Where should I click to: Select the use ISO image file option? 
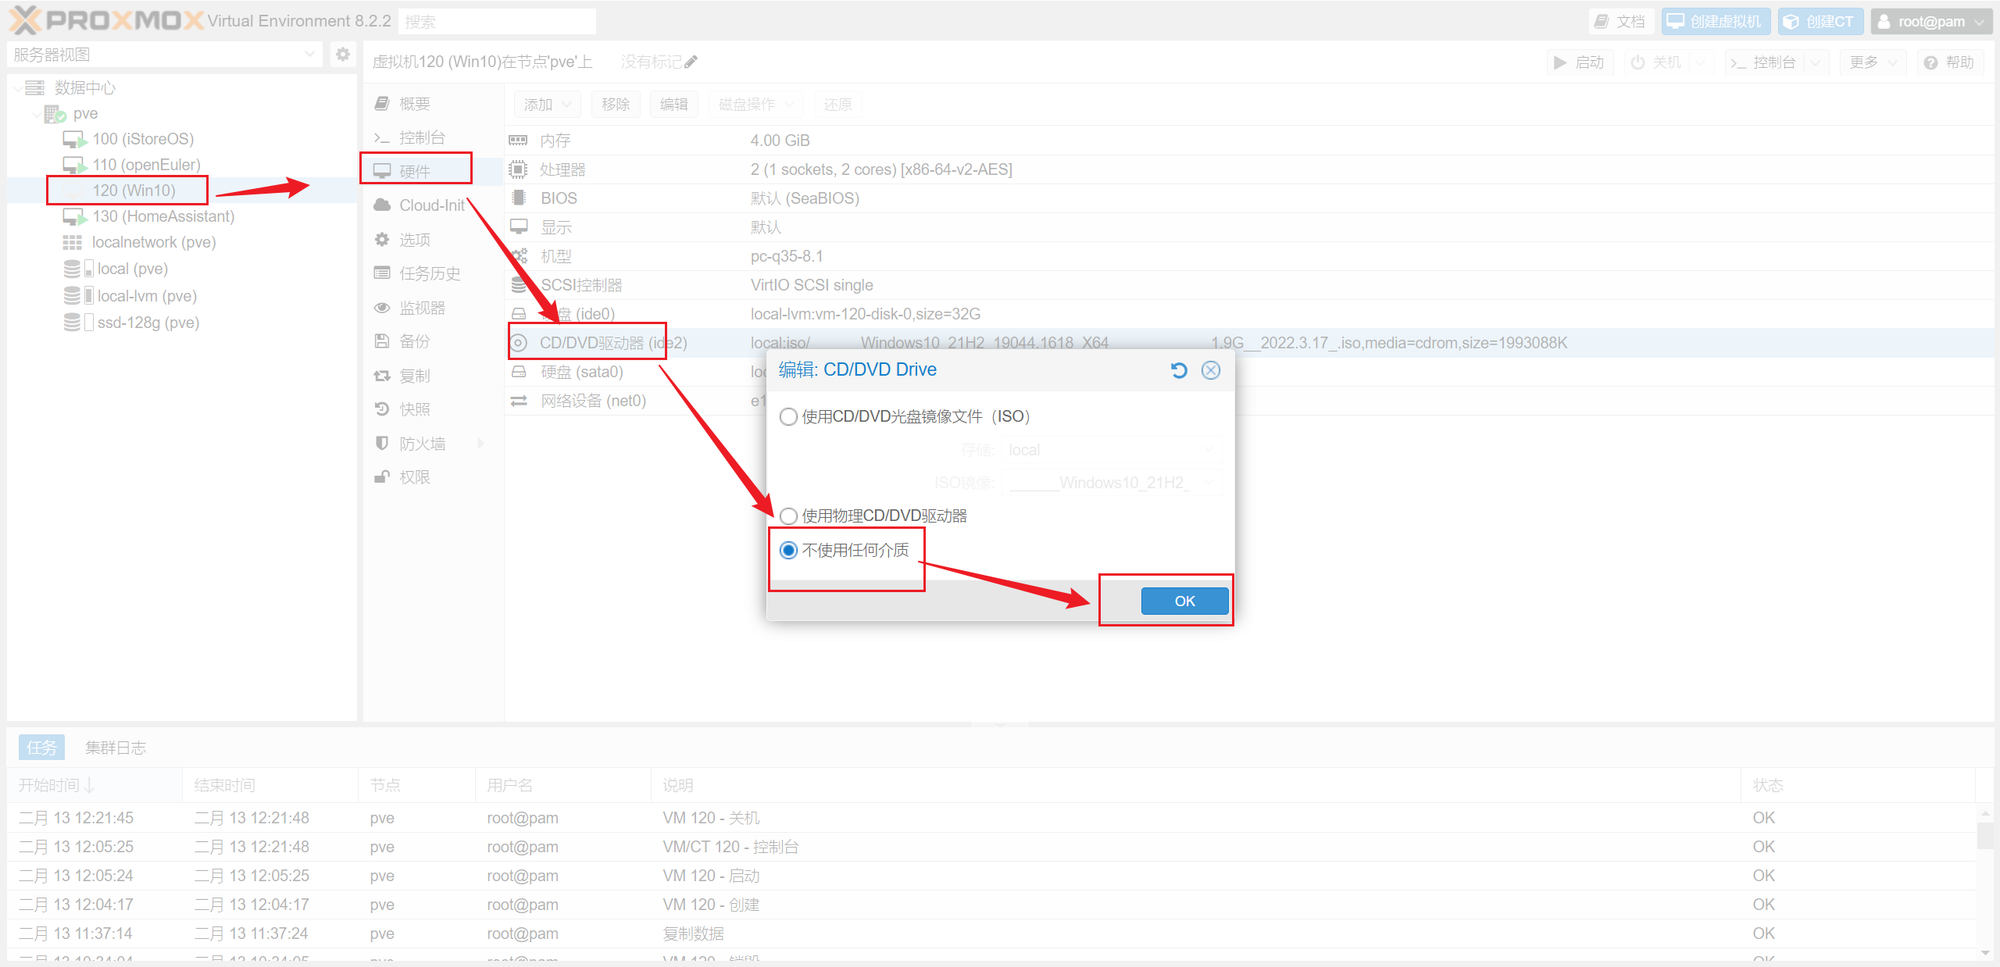pos(789,417)
